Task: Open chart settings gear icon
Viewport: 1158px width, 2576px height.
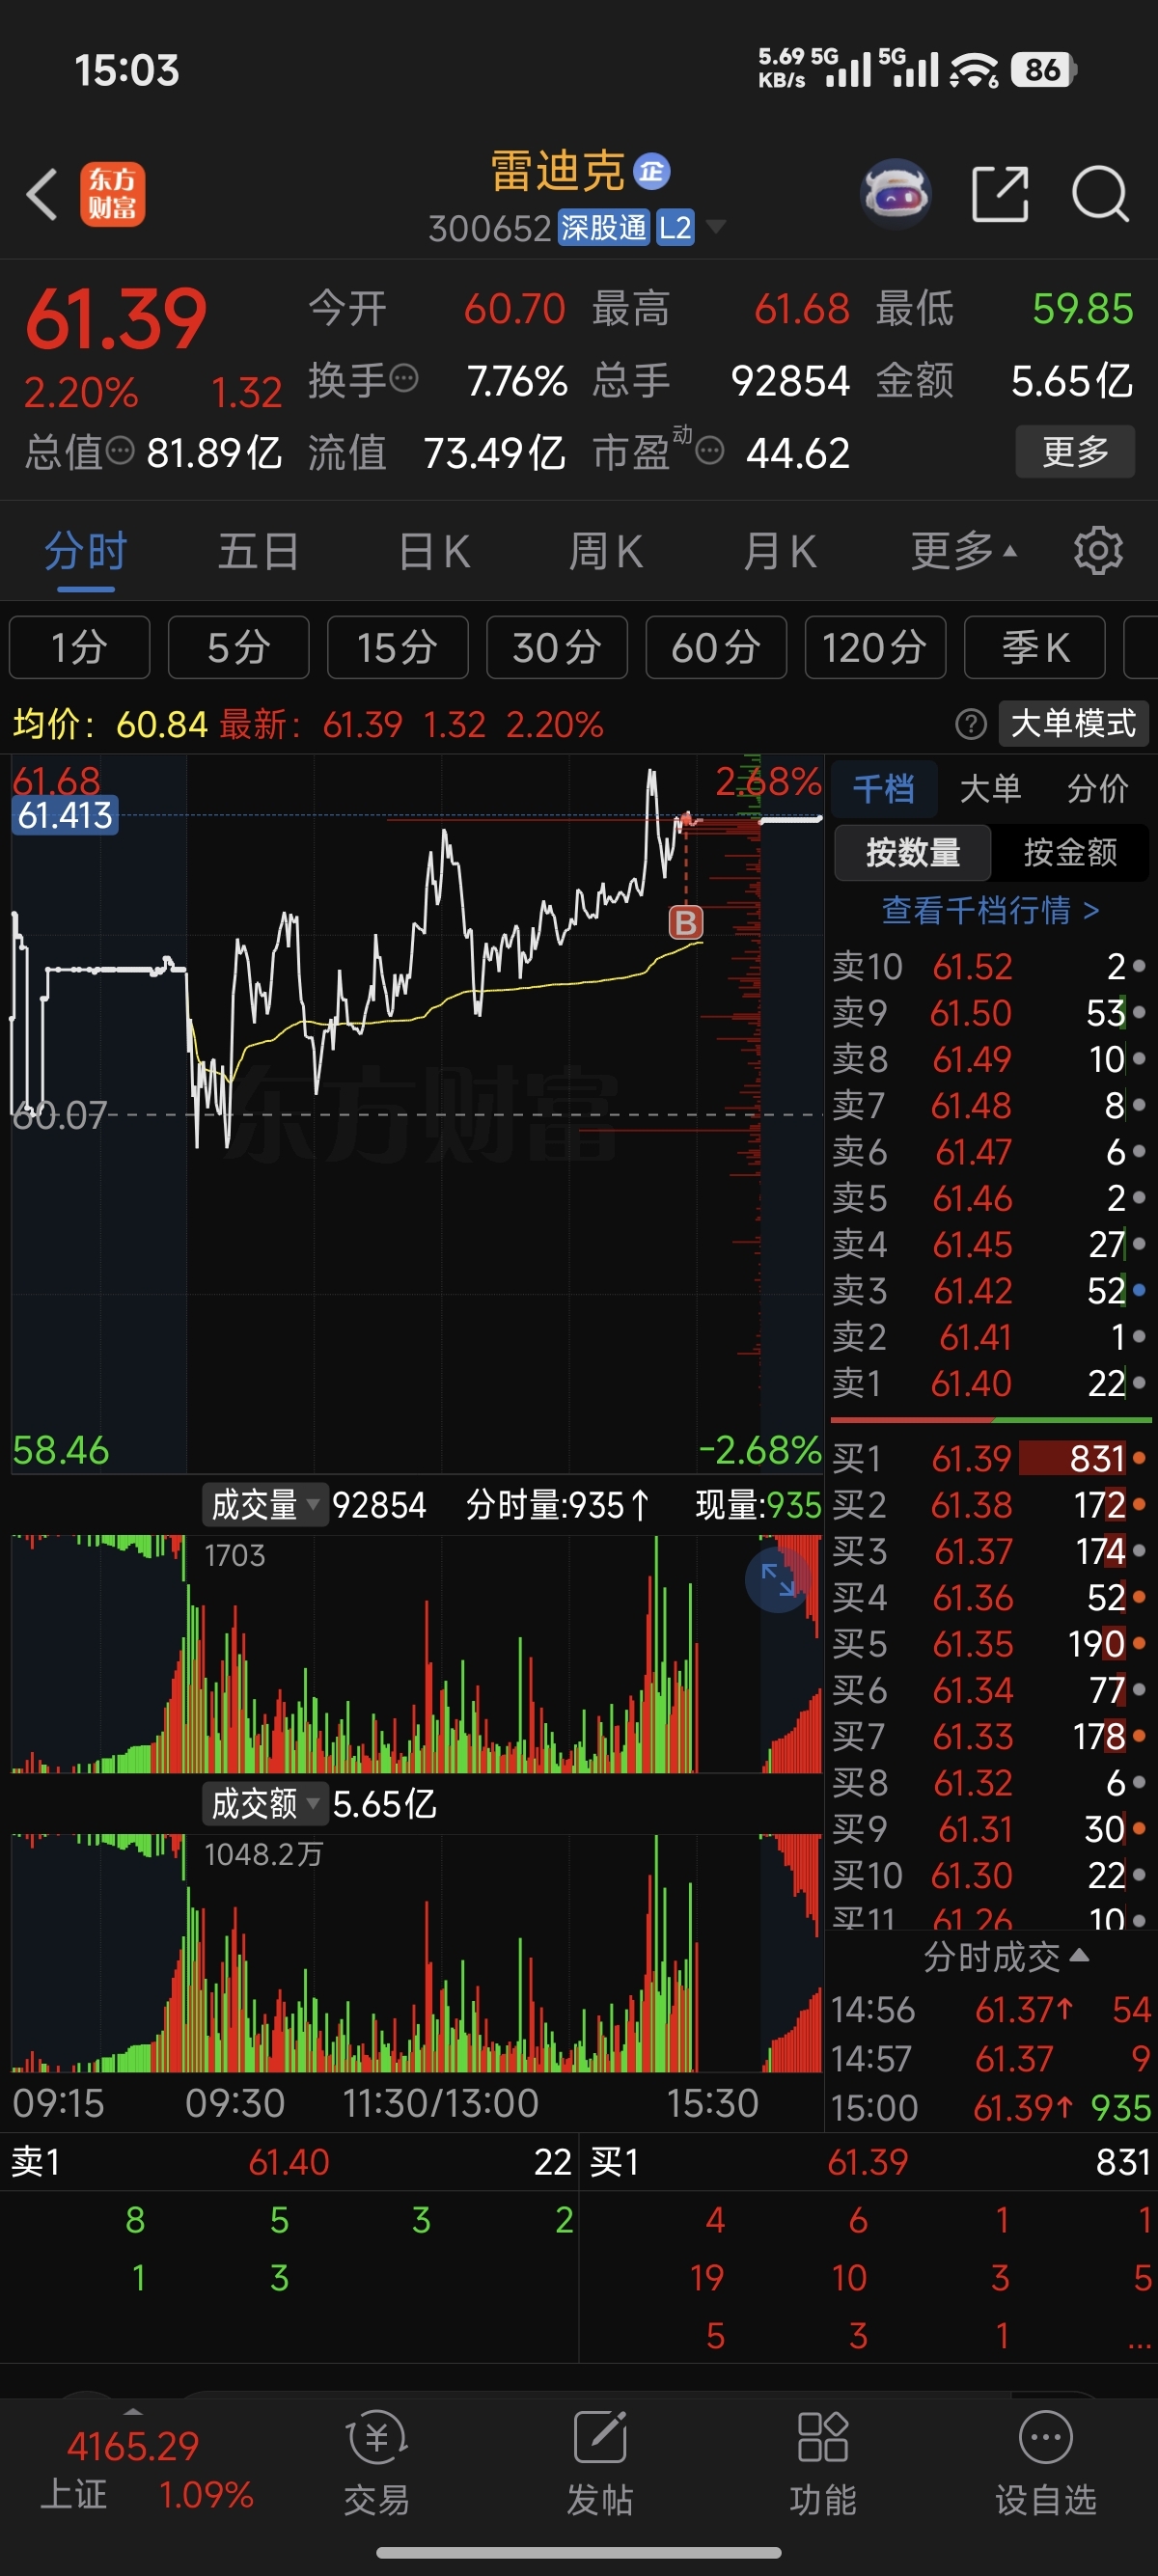Action: click(1098, 550)
